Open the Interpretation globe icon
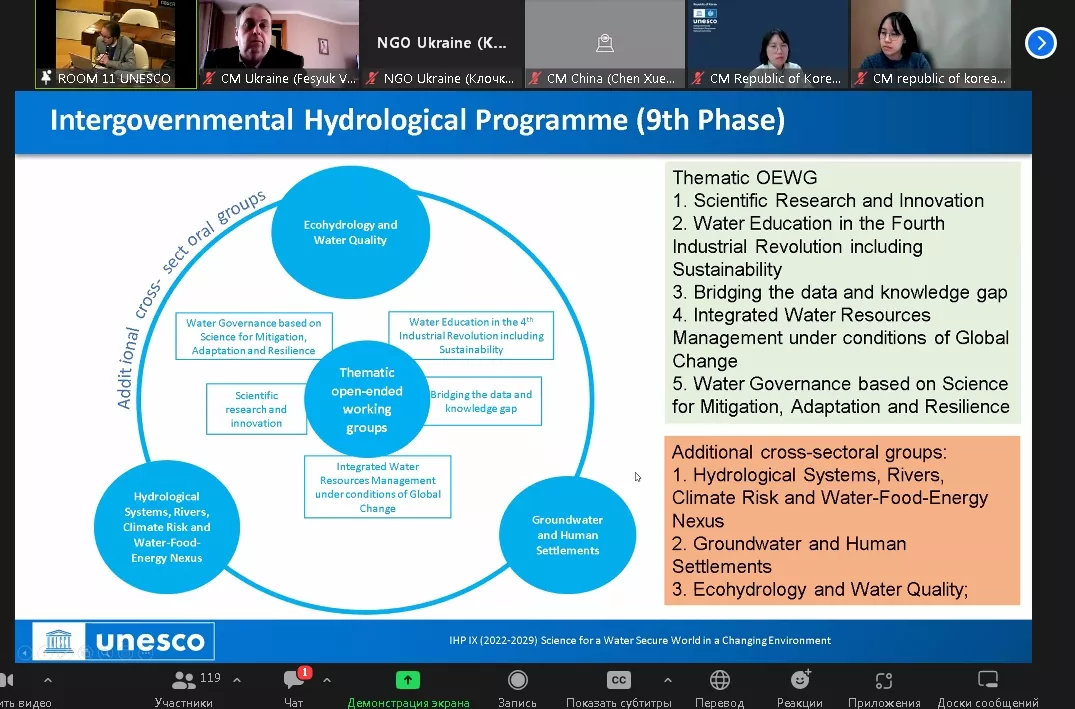The height and width of the screenshot is (709, 1075). (x=719, y=680)
